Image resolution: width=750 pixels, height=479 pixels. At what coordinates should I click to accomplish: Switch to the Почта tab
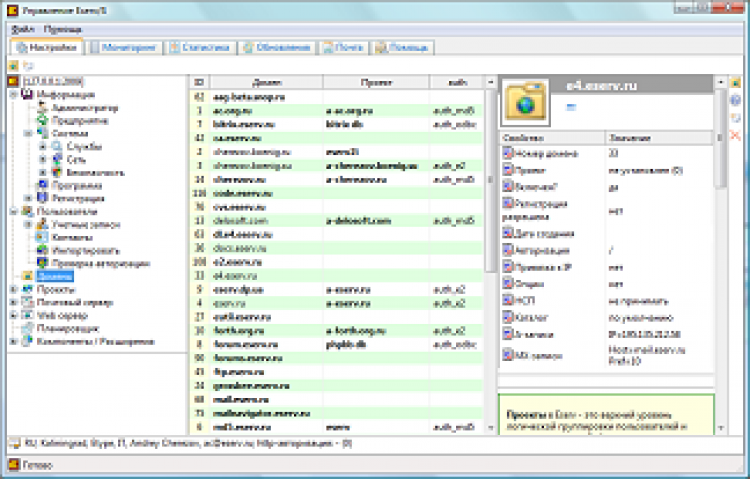click(343, 47)
